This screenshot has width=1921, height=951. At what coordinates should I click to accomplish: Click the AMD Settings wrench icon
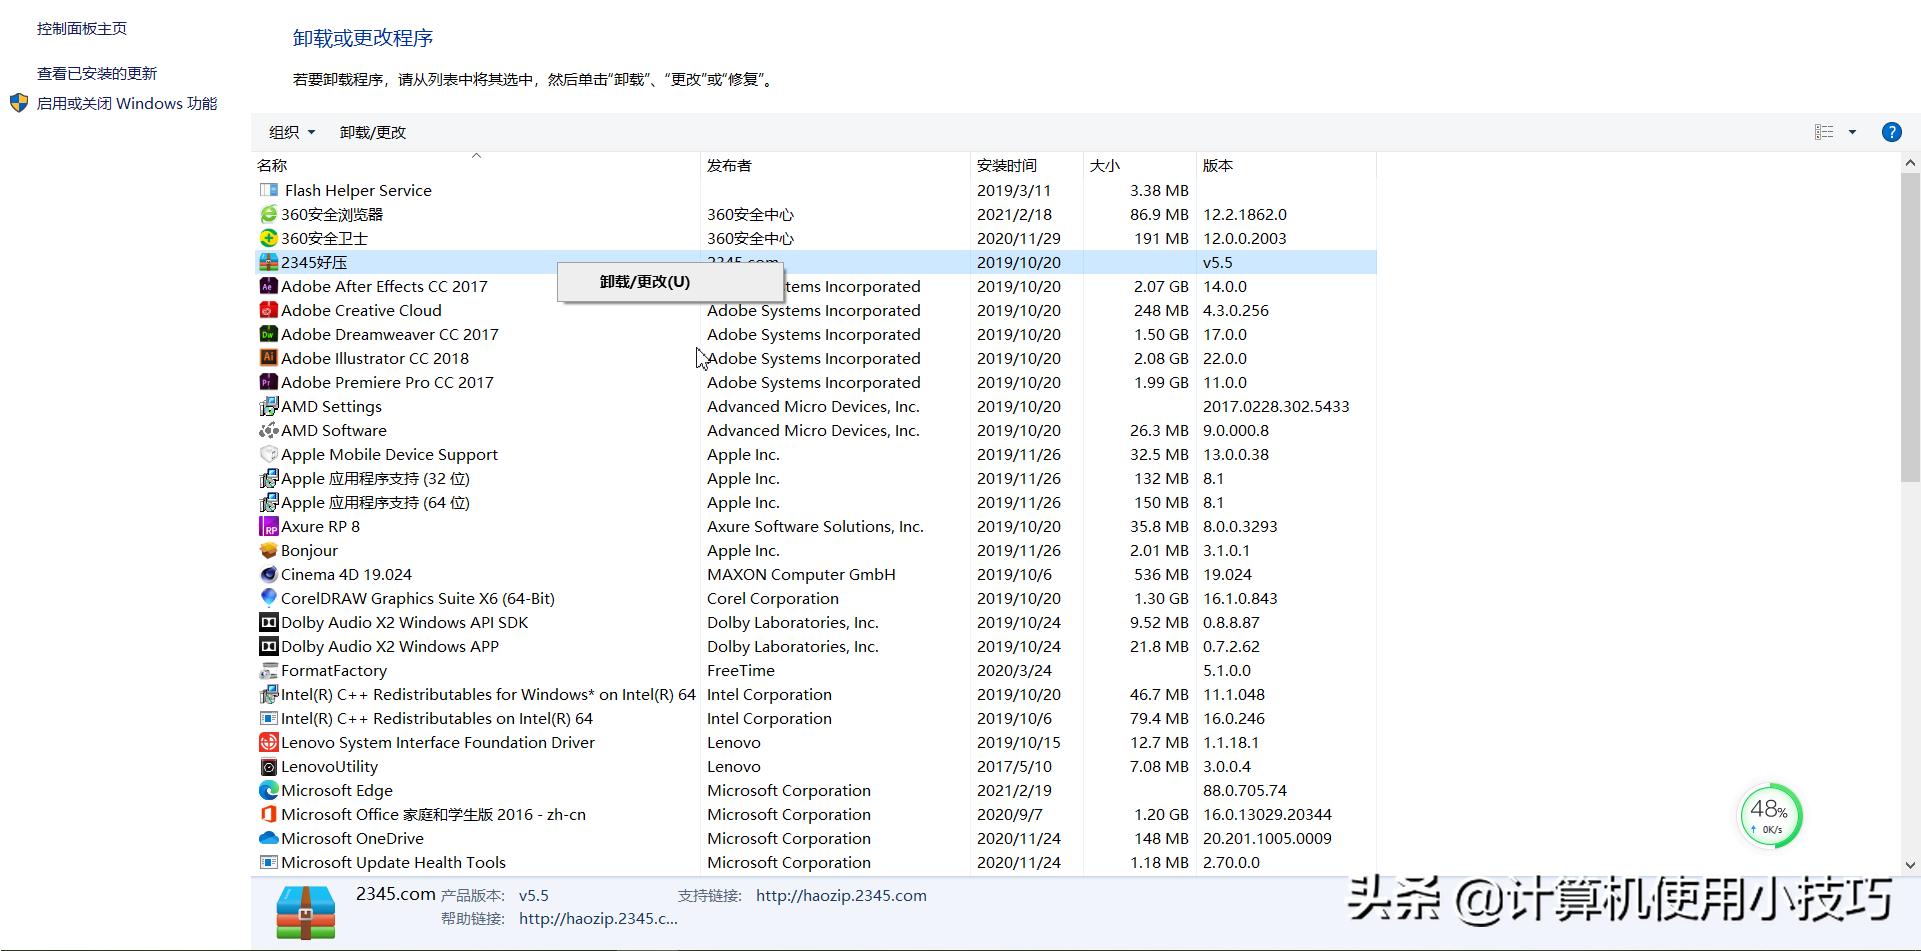(267, 406)
